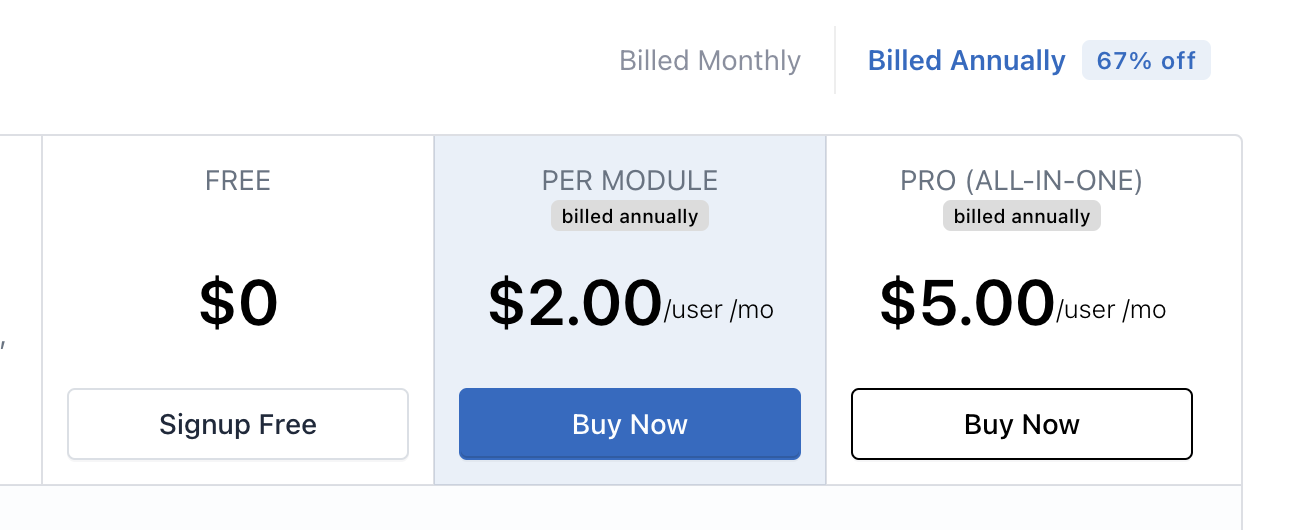The height and width of the screenshot is (530, 1290).
Task: Click the /user /mo label beside $5.00
Action: tap(1111, 310)
